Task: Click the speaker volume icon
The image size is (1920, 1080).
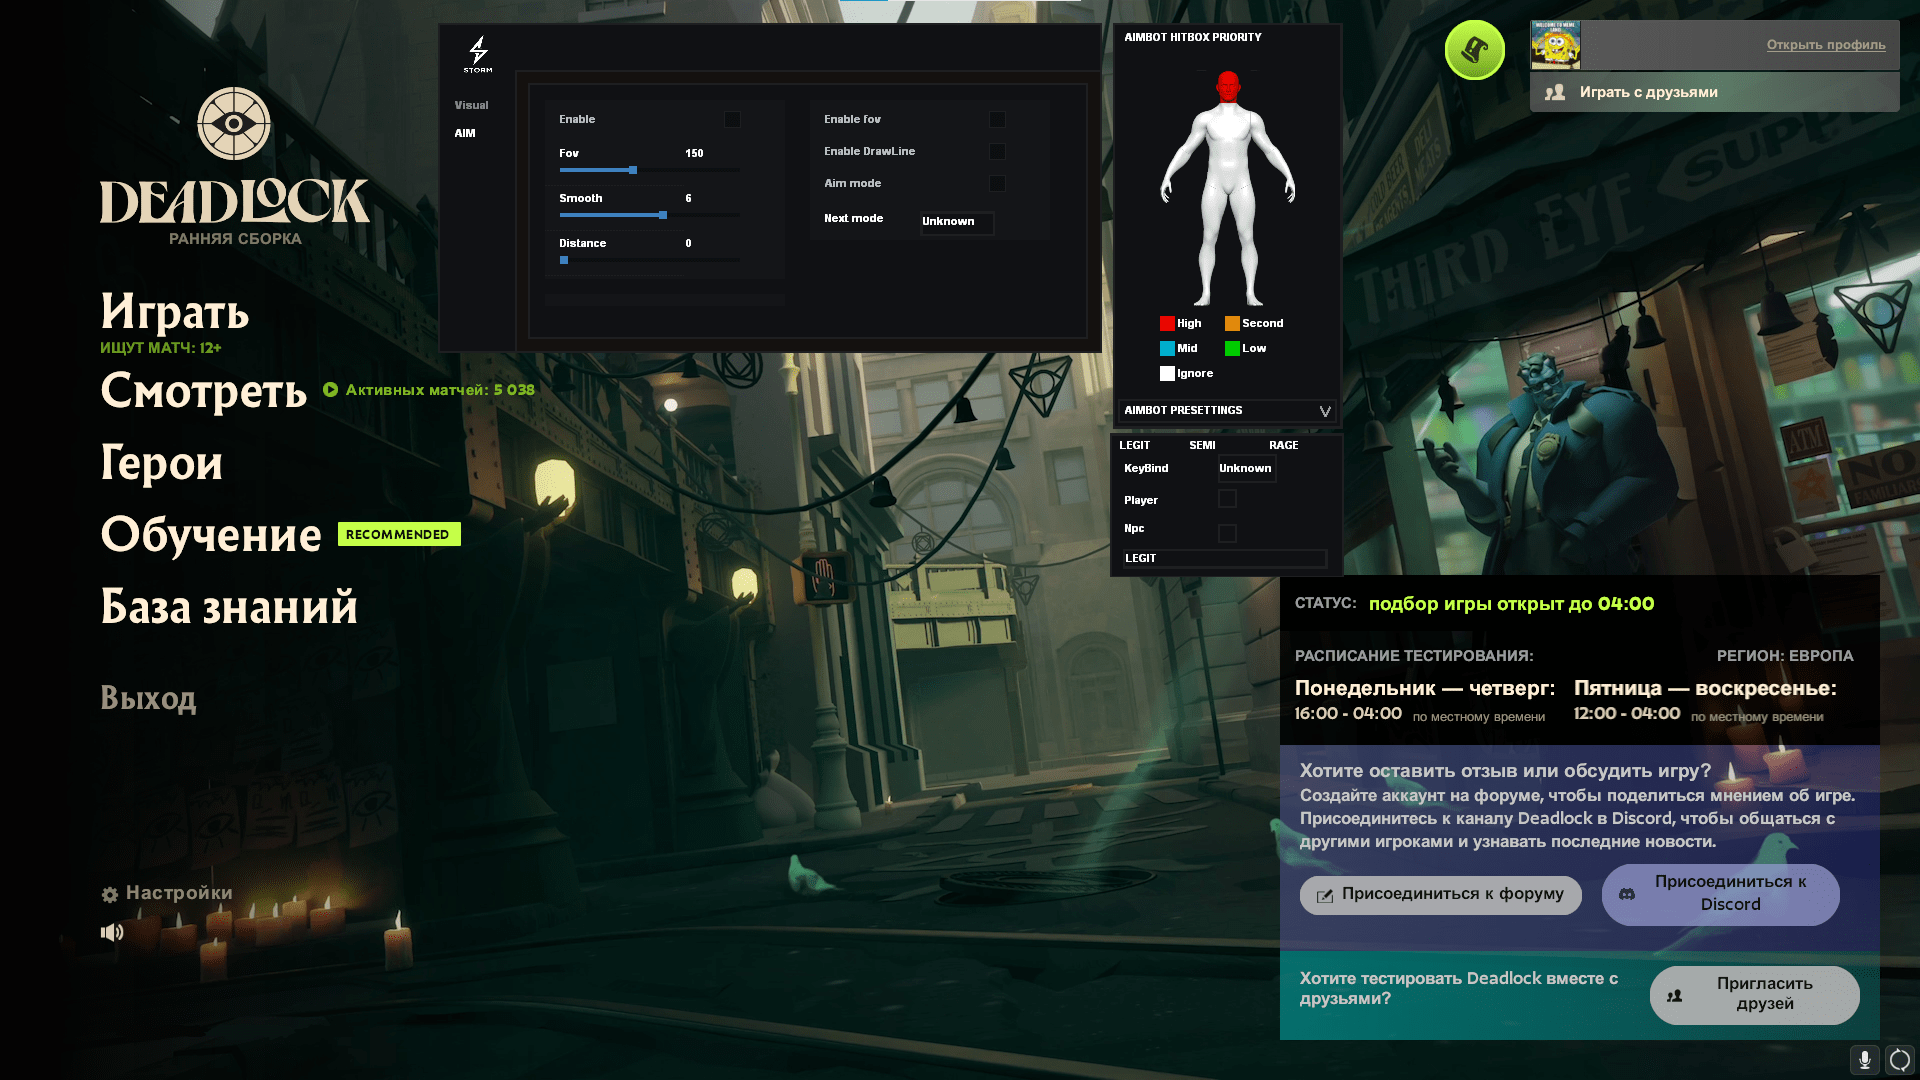Action: pos(112,932)
